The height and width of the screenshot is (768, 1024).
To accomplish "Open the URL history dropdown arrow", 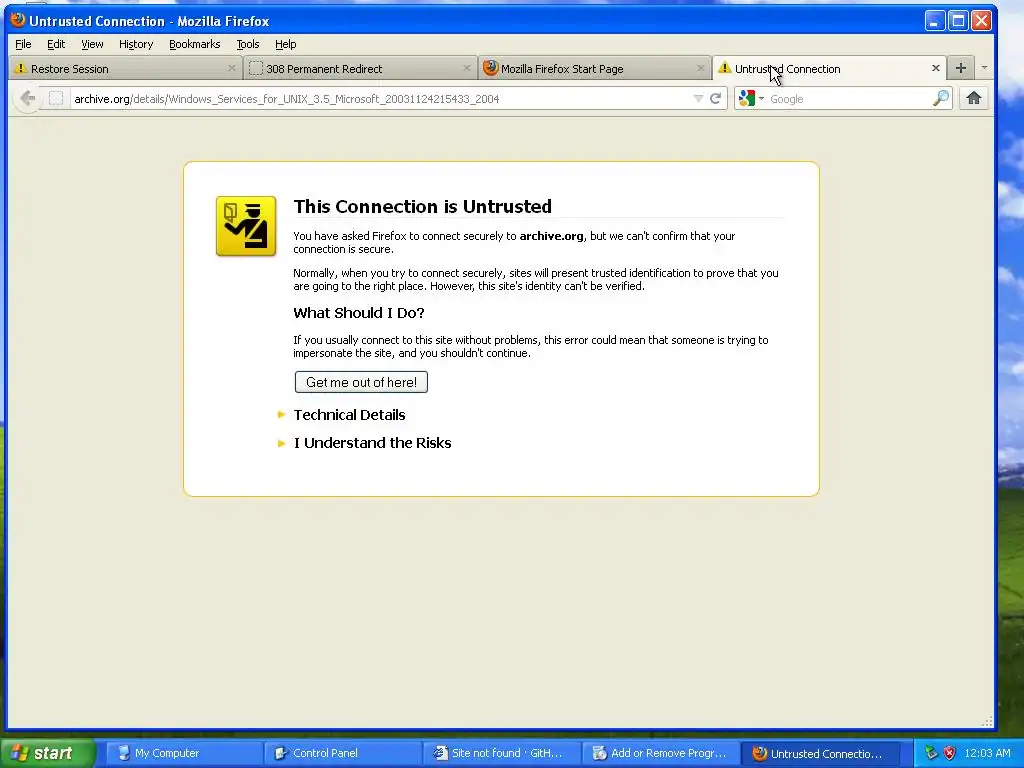I will 698,99.
